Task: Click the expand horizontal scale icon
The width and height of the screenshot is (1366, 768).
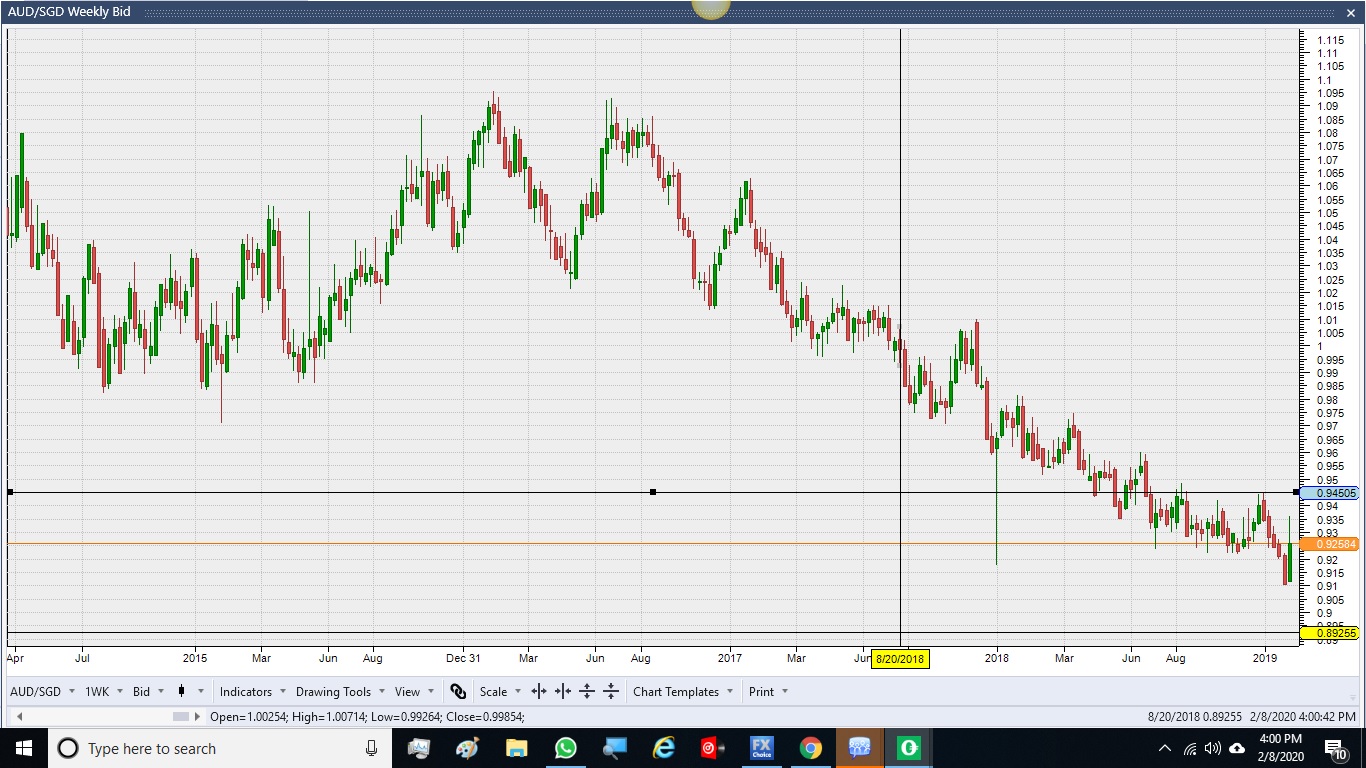Action: 539,691
